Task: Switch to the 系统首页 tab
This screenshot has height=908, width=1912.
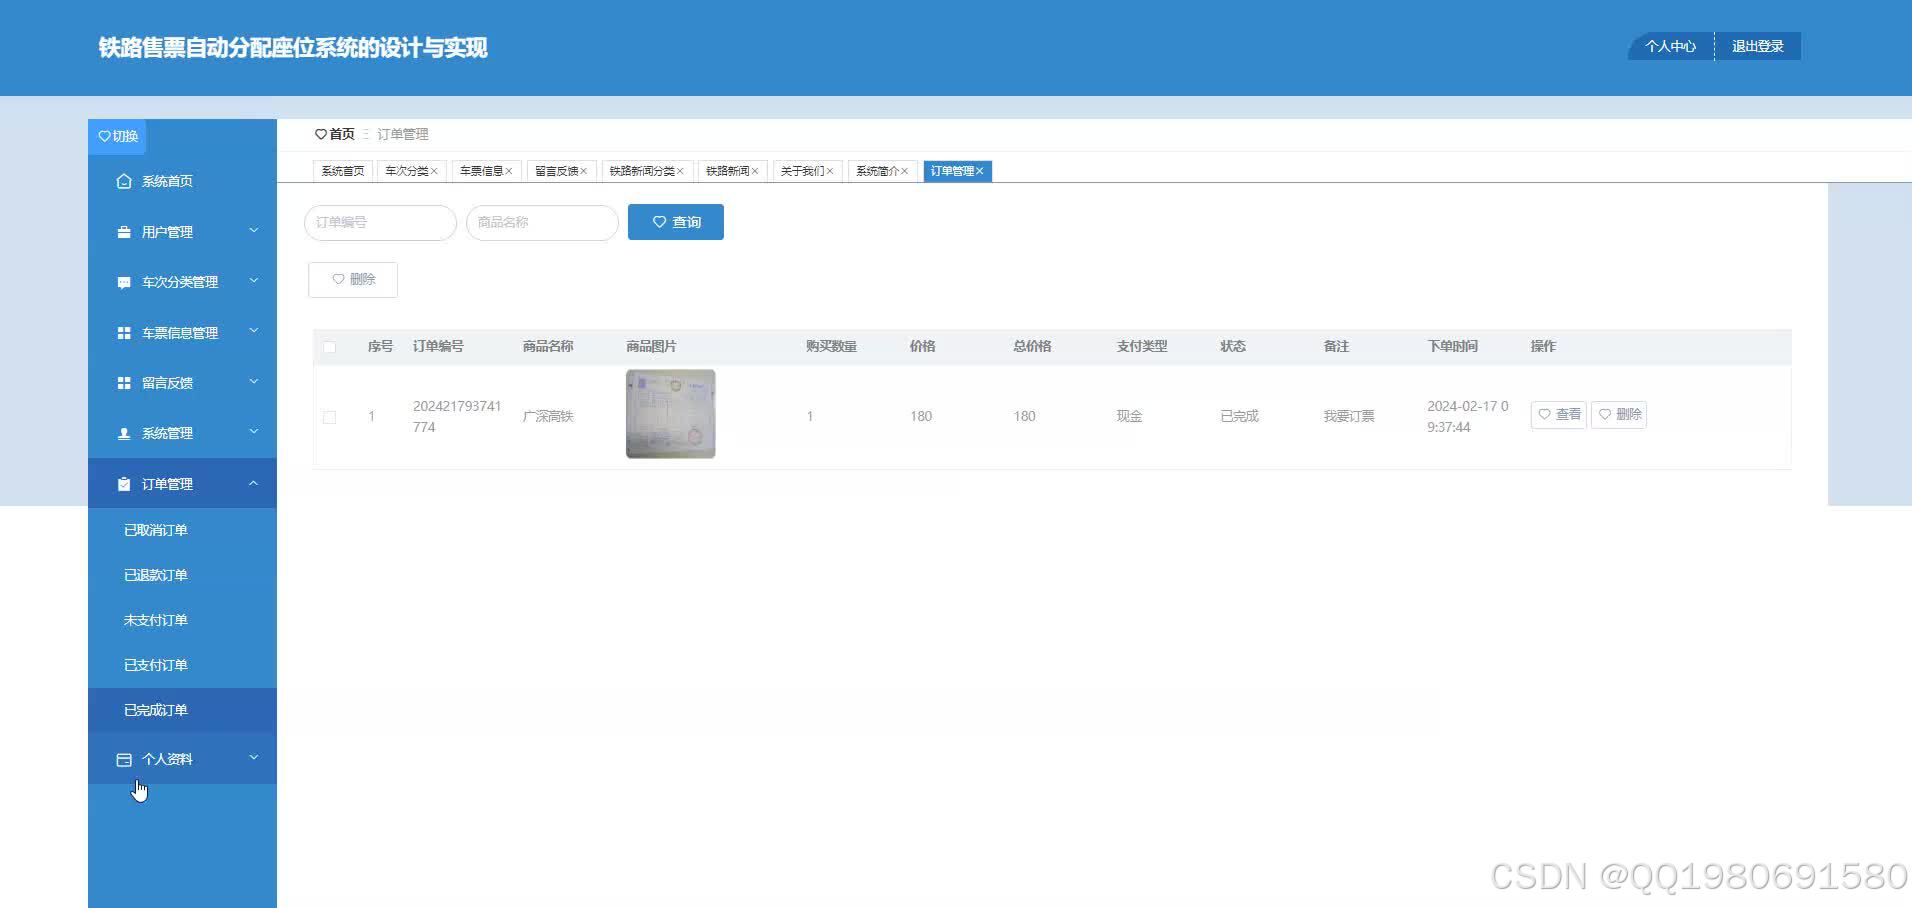Action: [x=343, y=171]
